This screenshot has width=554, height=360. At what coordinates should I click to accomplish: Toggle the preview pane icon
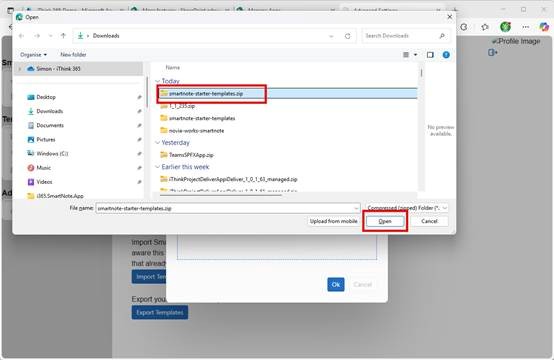(430, 55)
